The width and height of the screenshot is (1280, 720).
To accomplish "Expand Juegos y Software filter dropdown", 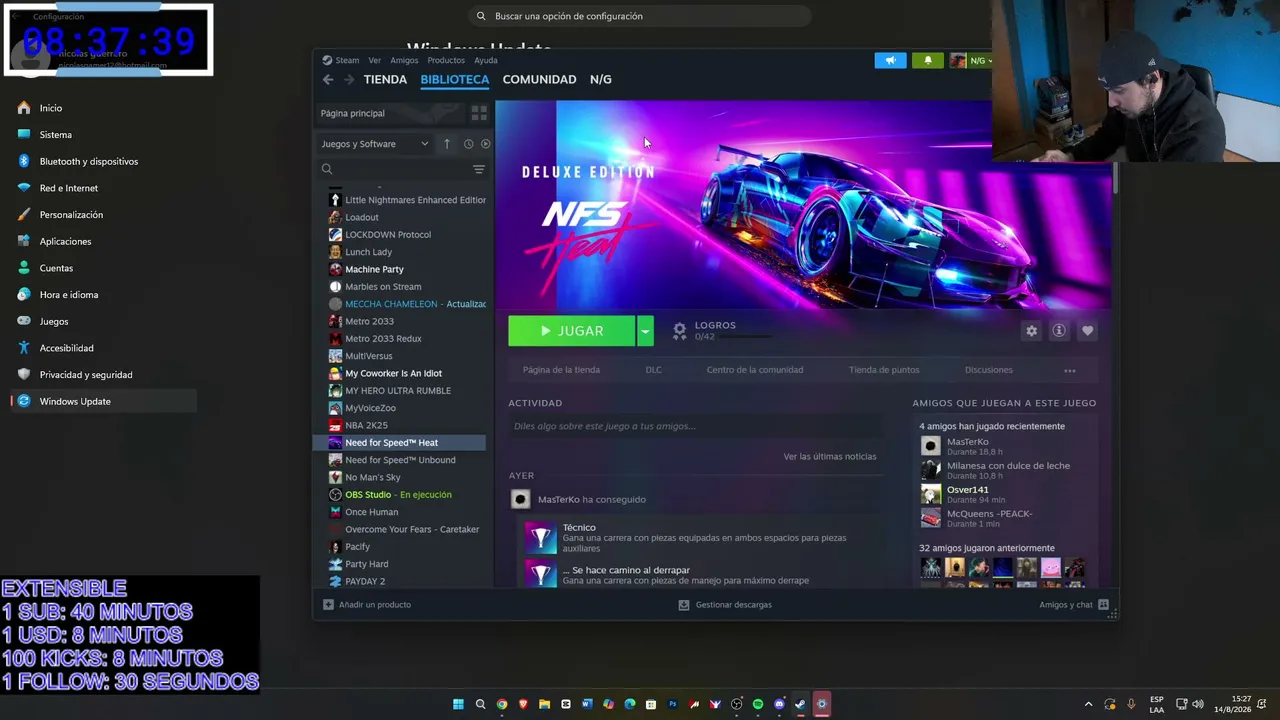I will pos(375,144).
